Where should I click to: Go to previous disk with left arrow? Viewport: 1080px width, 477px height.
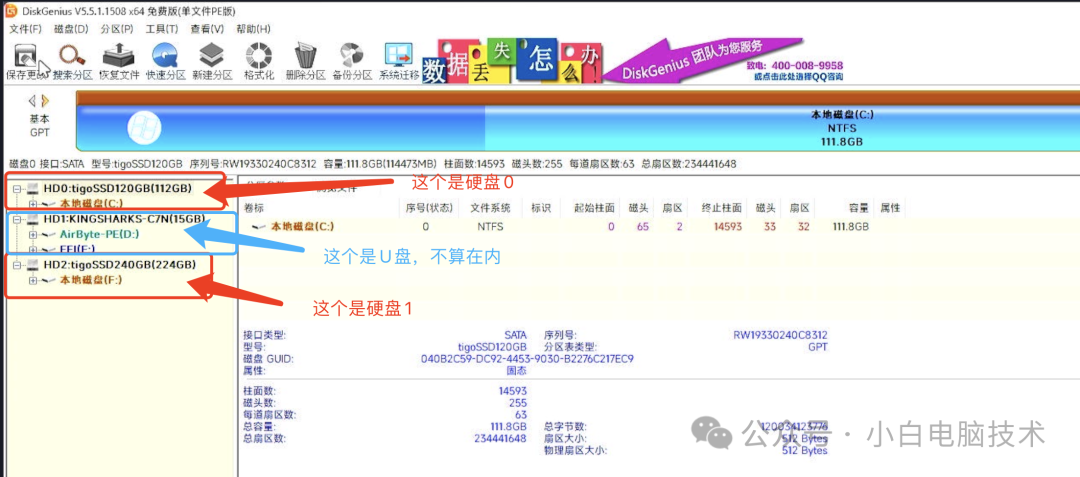[x=32, y=101]
